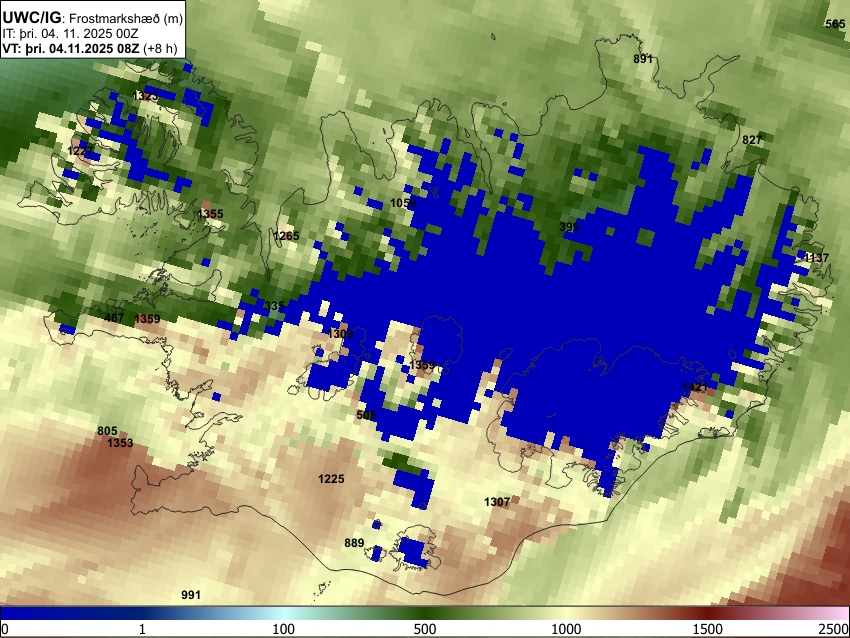Click the 1355 map value
The image size is (850, 638).
(x=210, y=214)
